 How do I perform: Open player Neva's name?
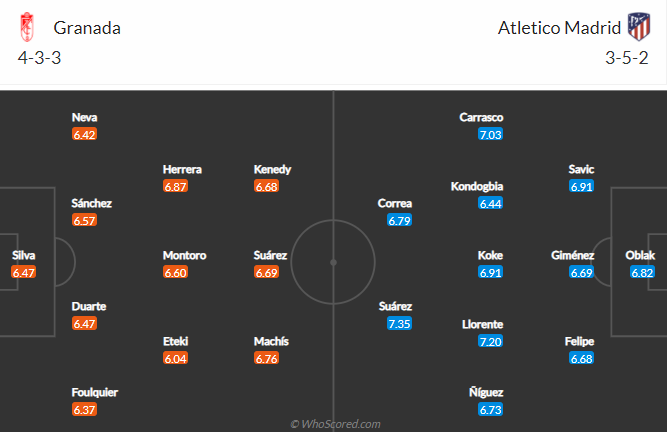[x=84, y=117]
